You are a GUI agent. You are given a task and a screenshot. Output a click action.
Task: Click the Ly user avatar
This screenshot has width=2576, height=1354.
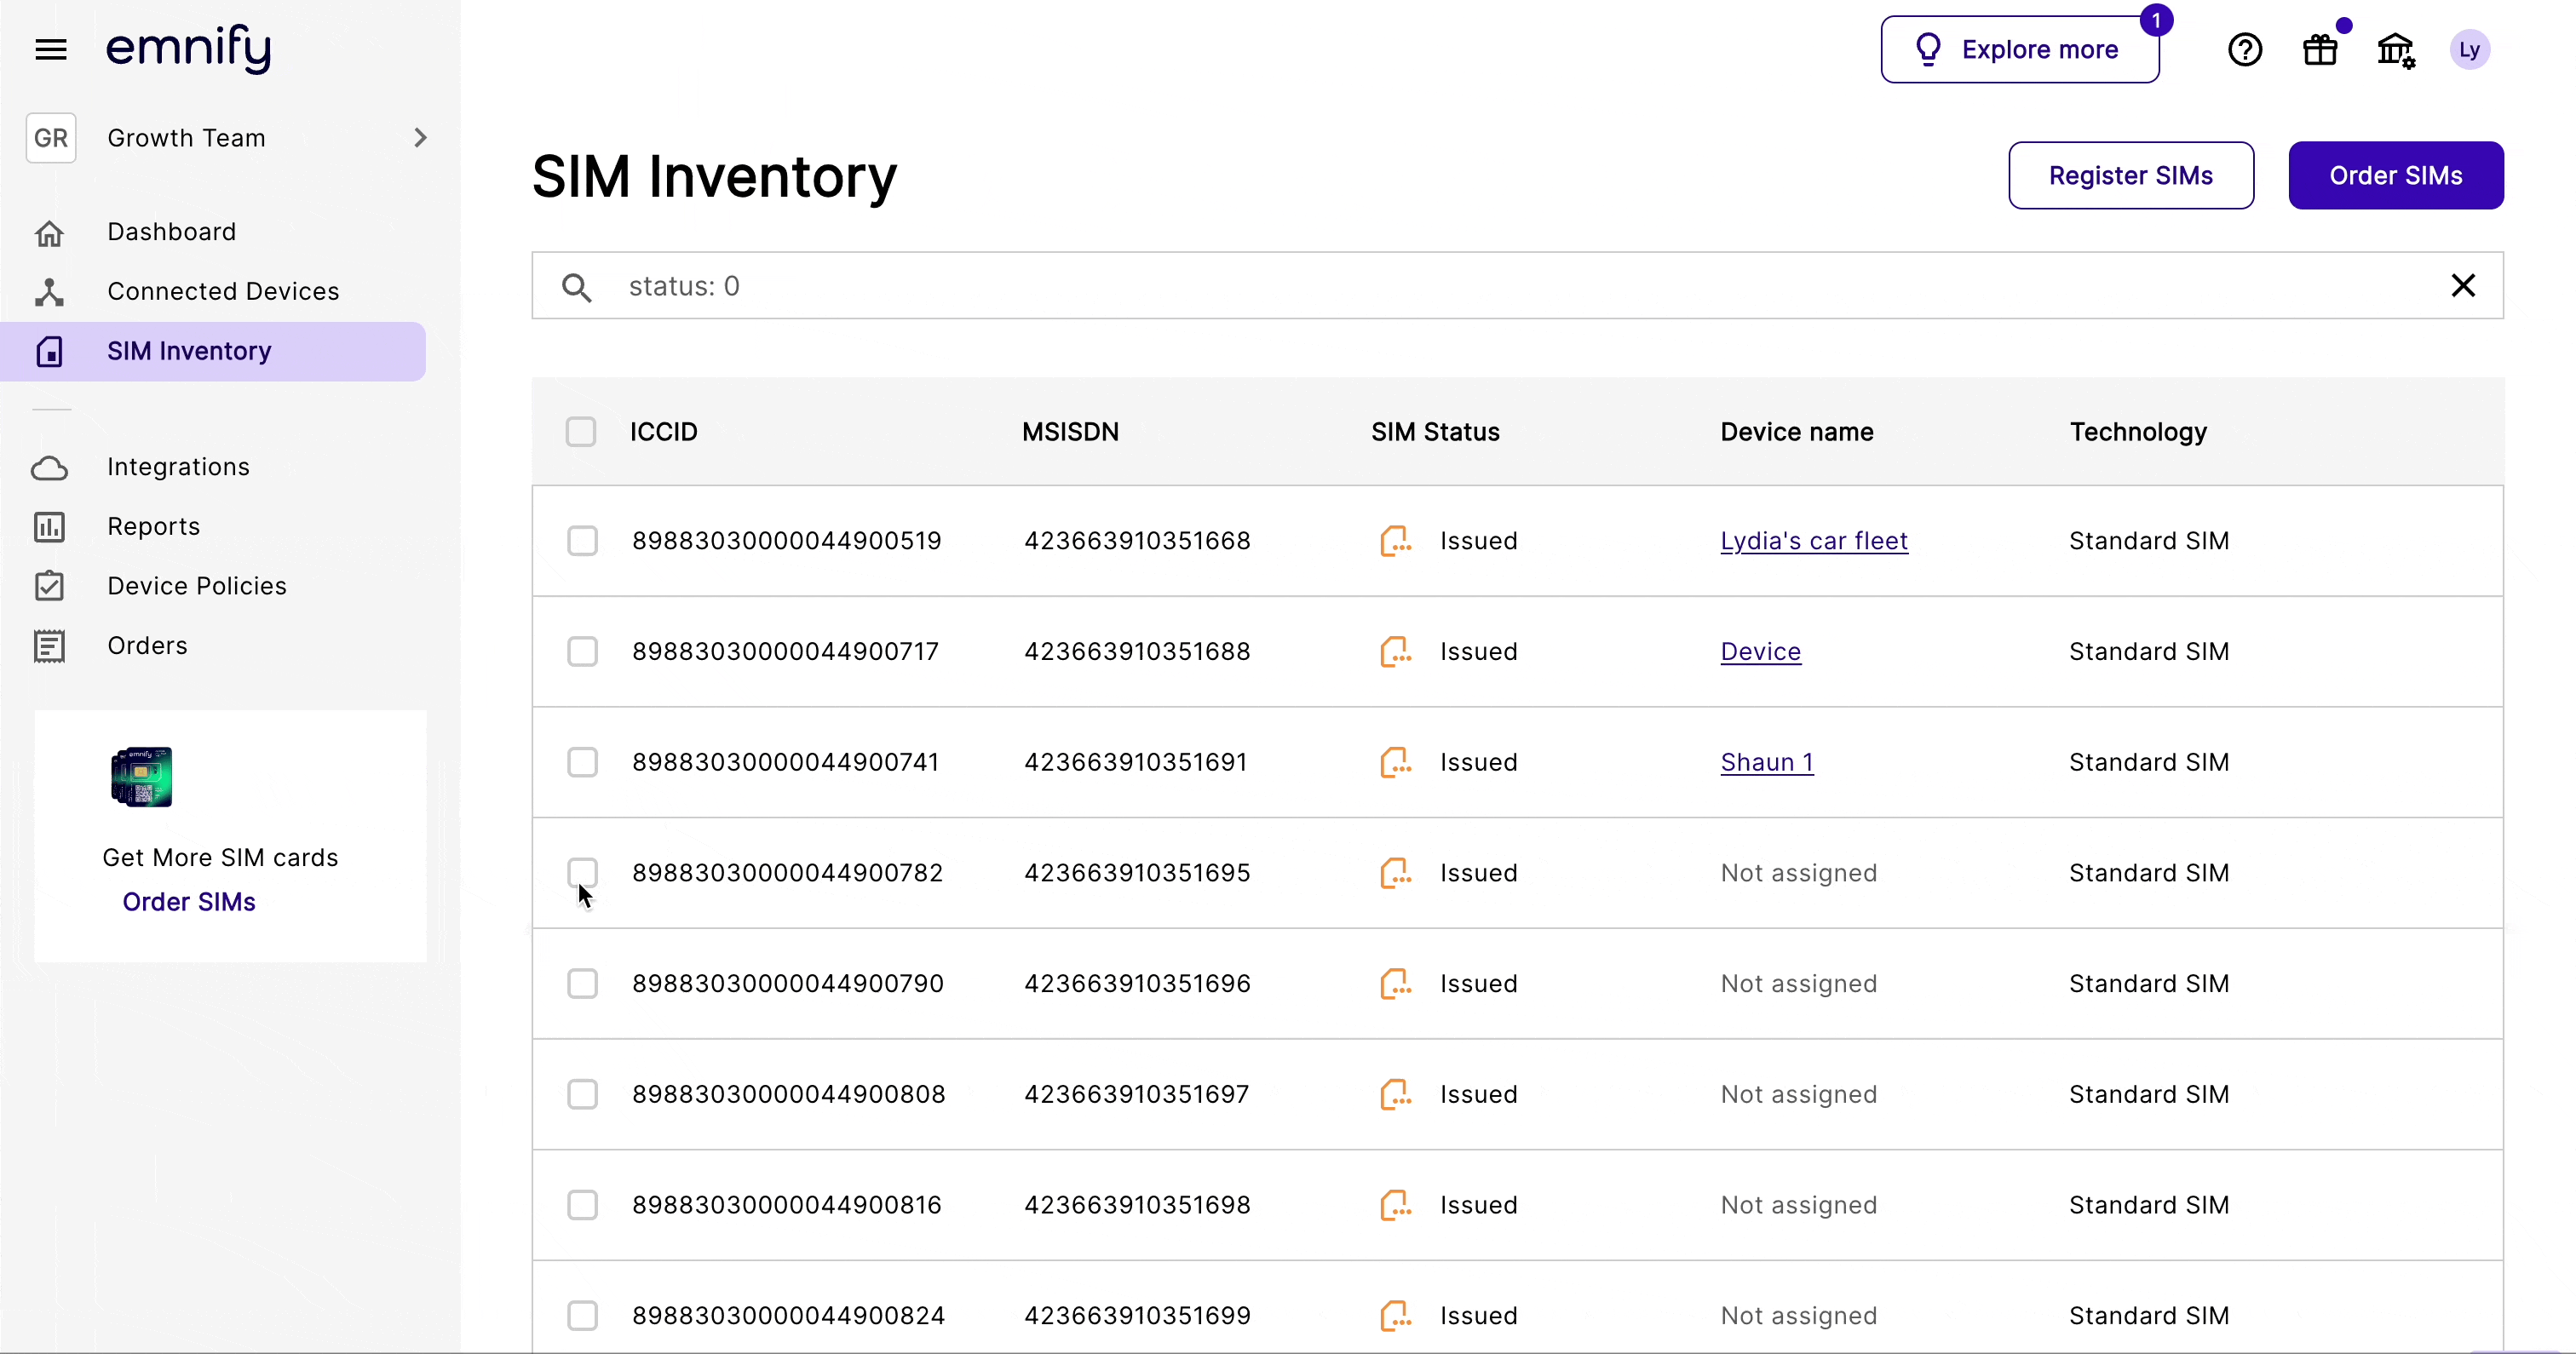point(2469,49)
